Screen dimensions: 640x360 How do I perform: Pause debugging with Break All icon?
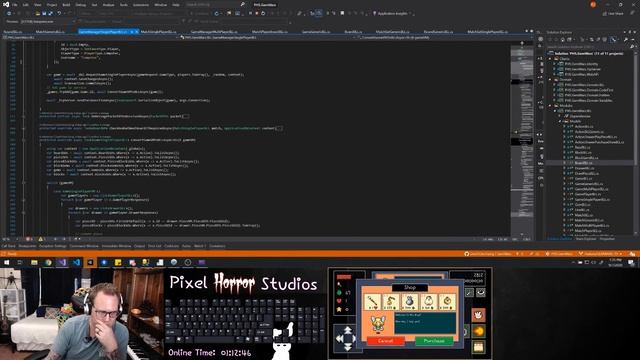point(250,13)
